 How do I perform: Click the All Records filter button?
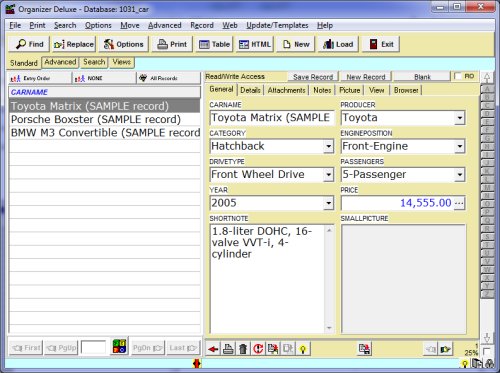point(169,78)
